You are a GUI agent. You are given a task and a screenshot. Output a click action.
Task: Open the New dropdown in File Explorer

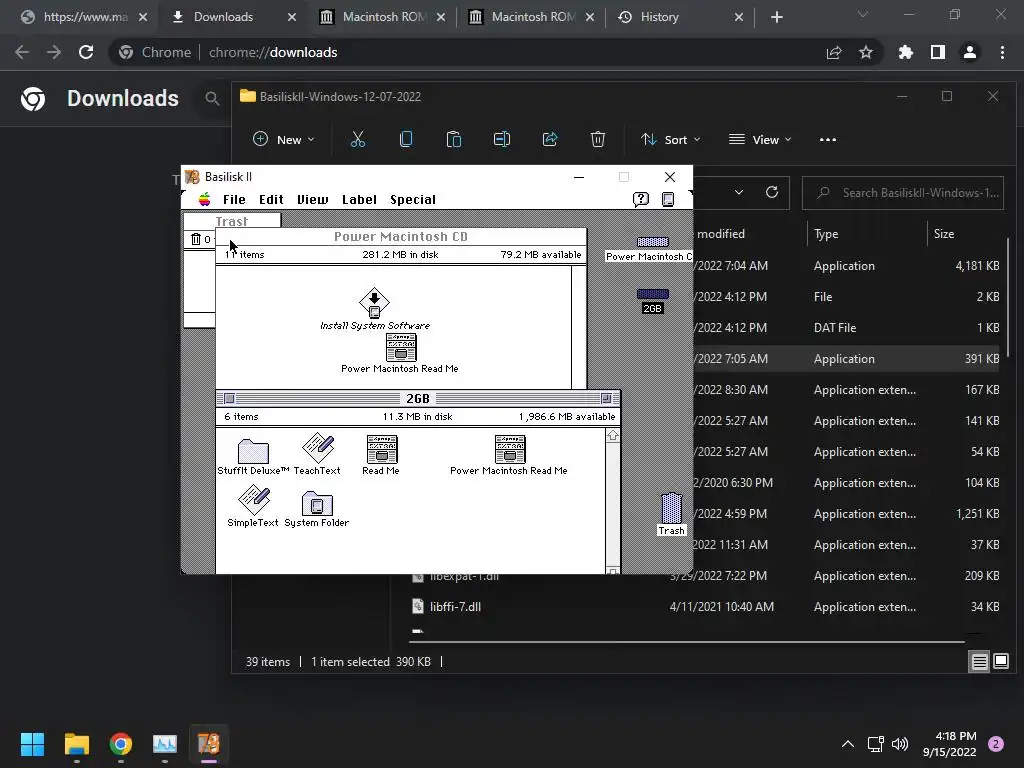[283, 139]
